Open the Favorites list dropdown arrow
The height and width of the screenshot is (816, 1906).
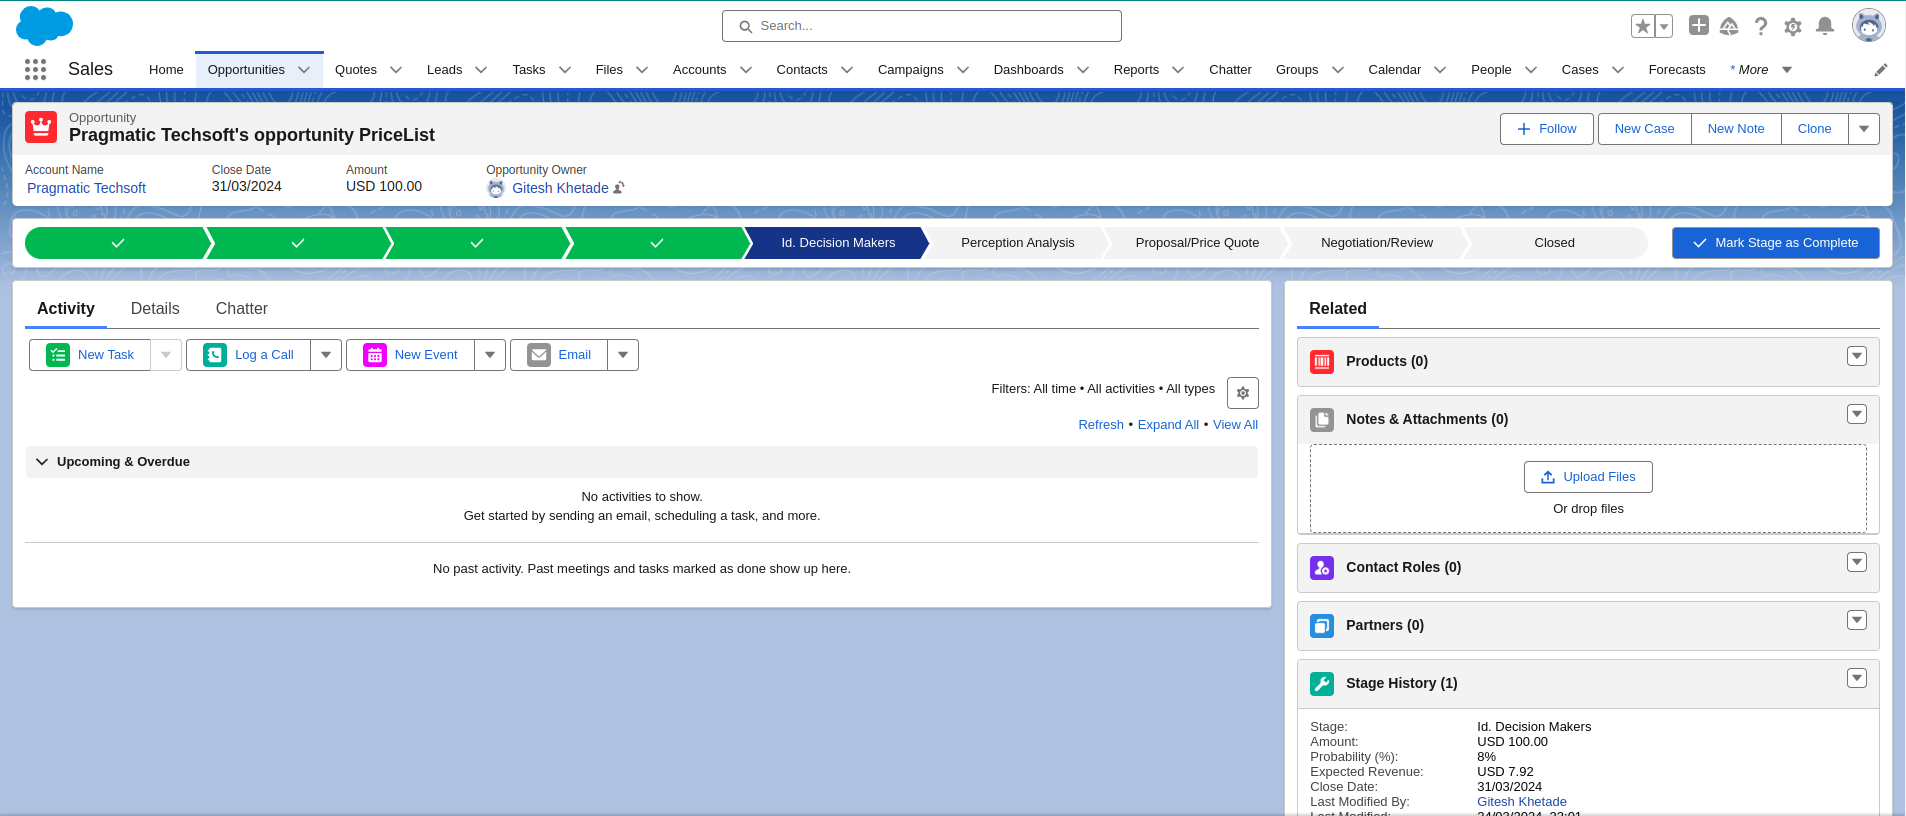point(1664,26)
